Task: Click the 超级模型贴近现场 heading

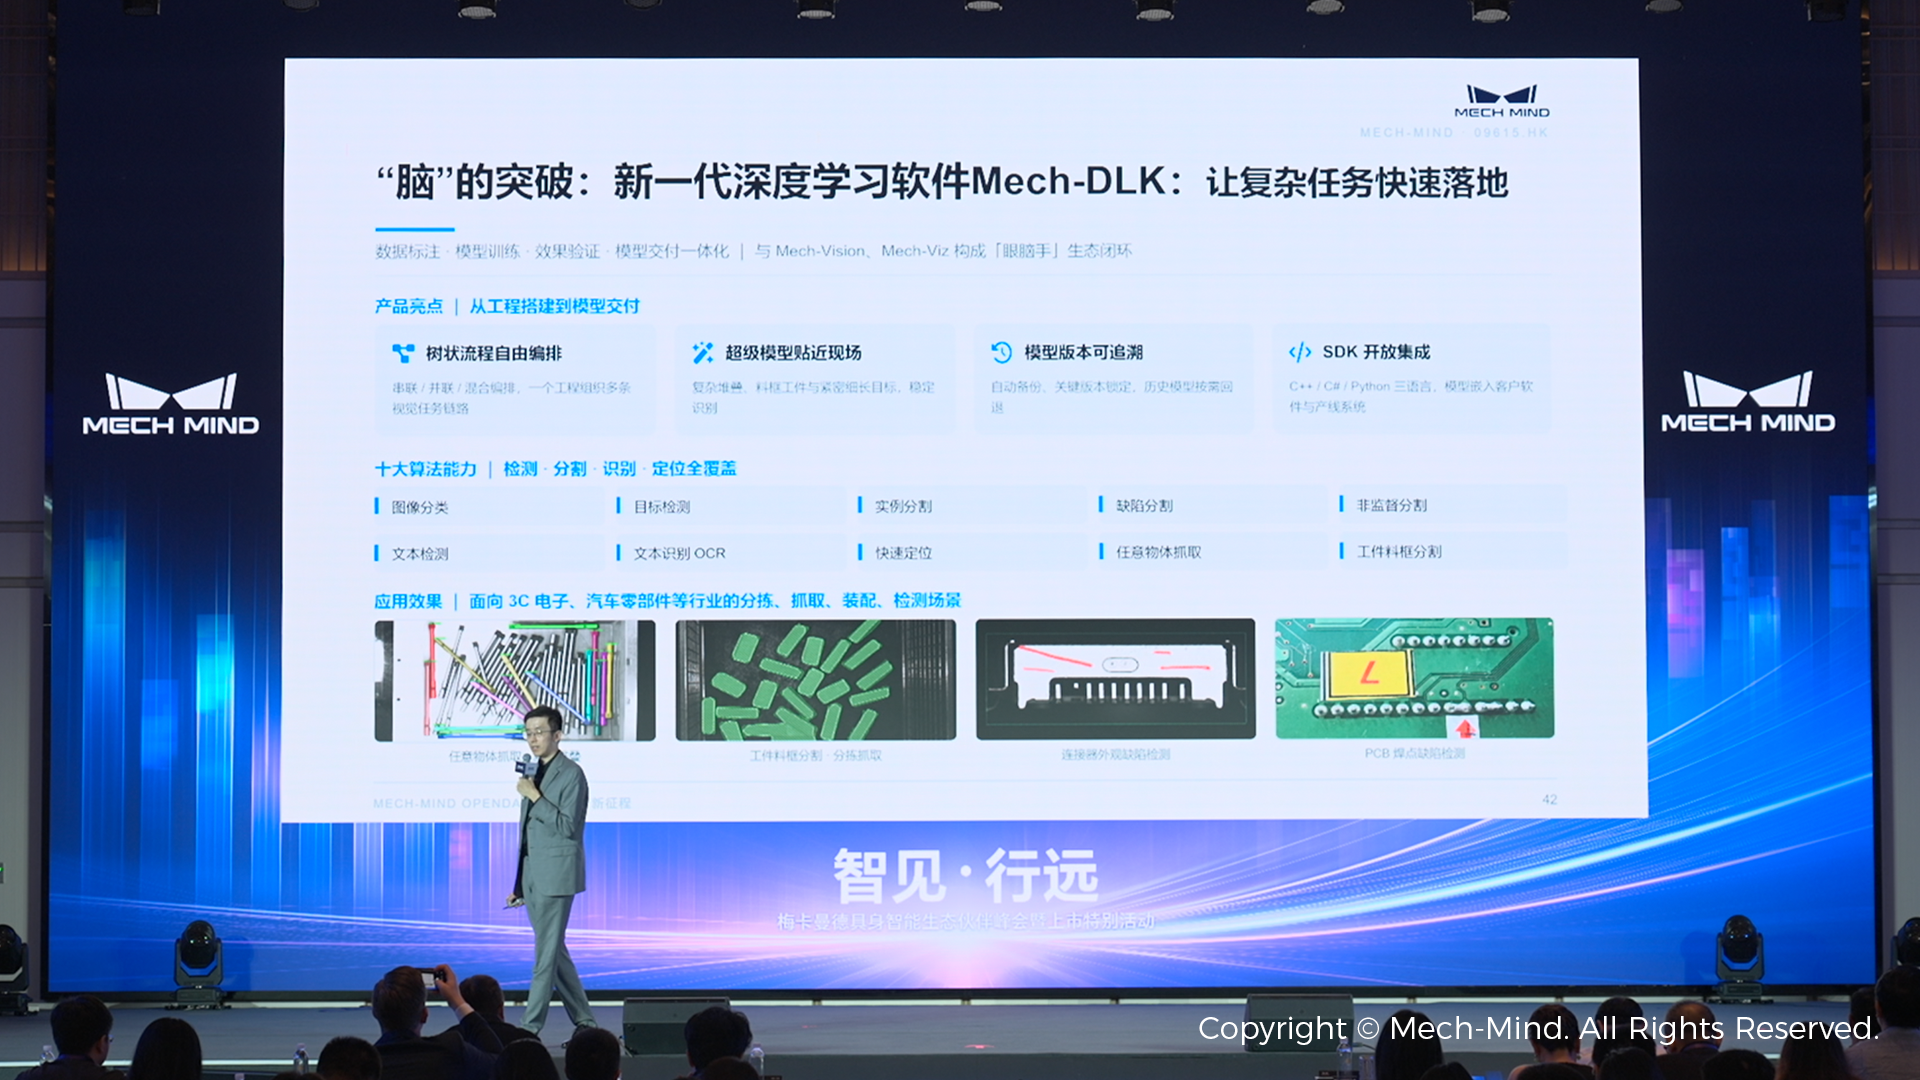Action: (x=793, y=352)
